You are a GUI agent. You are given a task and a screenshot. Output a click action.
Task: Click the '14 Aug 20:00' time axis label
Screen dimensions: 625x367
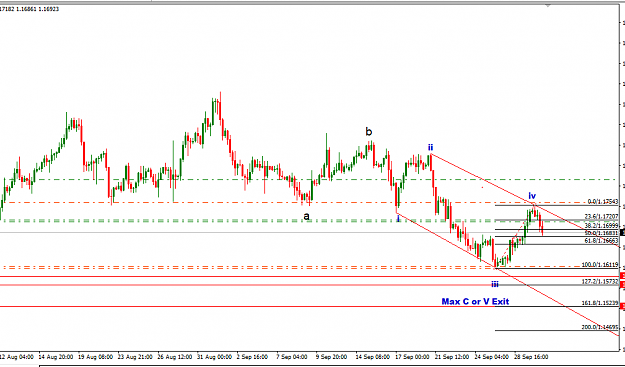[x=56, y=357]
